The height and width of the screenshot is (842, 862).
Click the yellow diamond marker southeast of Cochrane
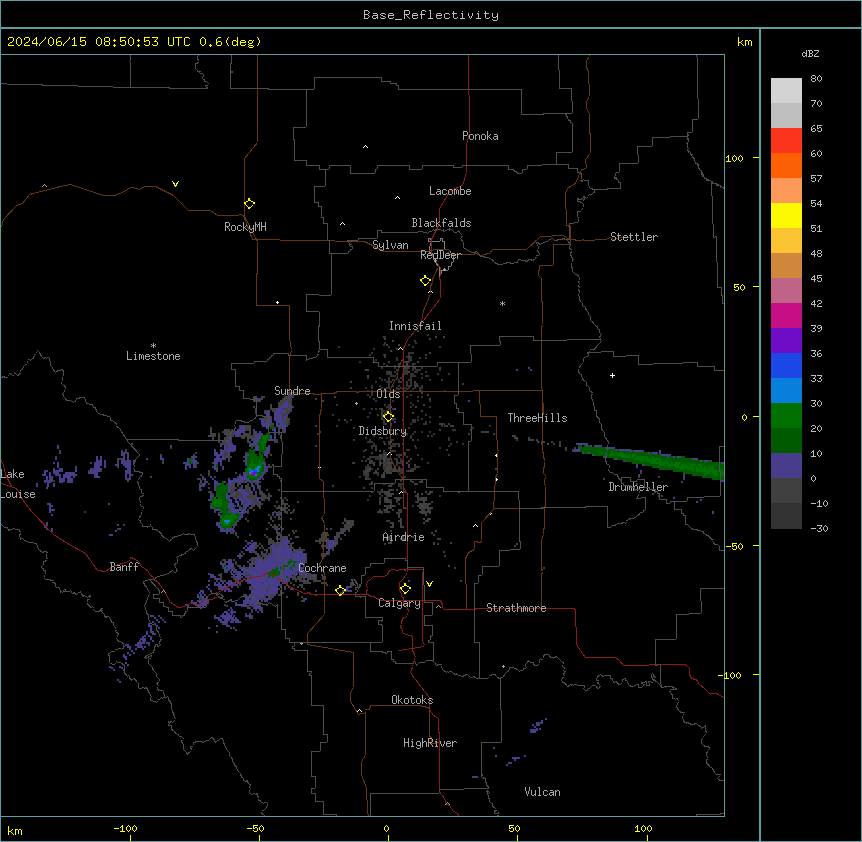click(x=340, y=590)
